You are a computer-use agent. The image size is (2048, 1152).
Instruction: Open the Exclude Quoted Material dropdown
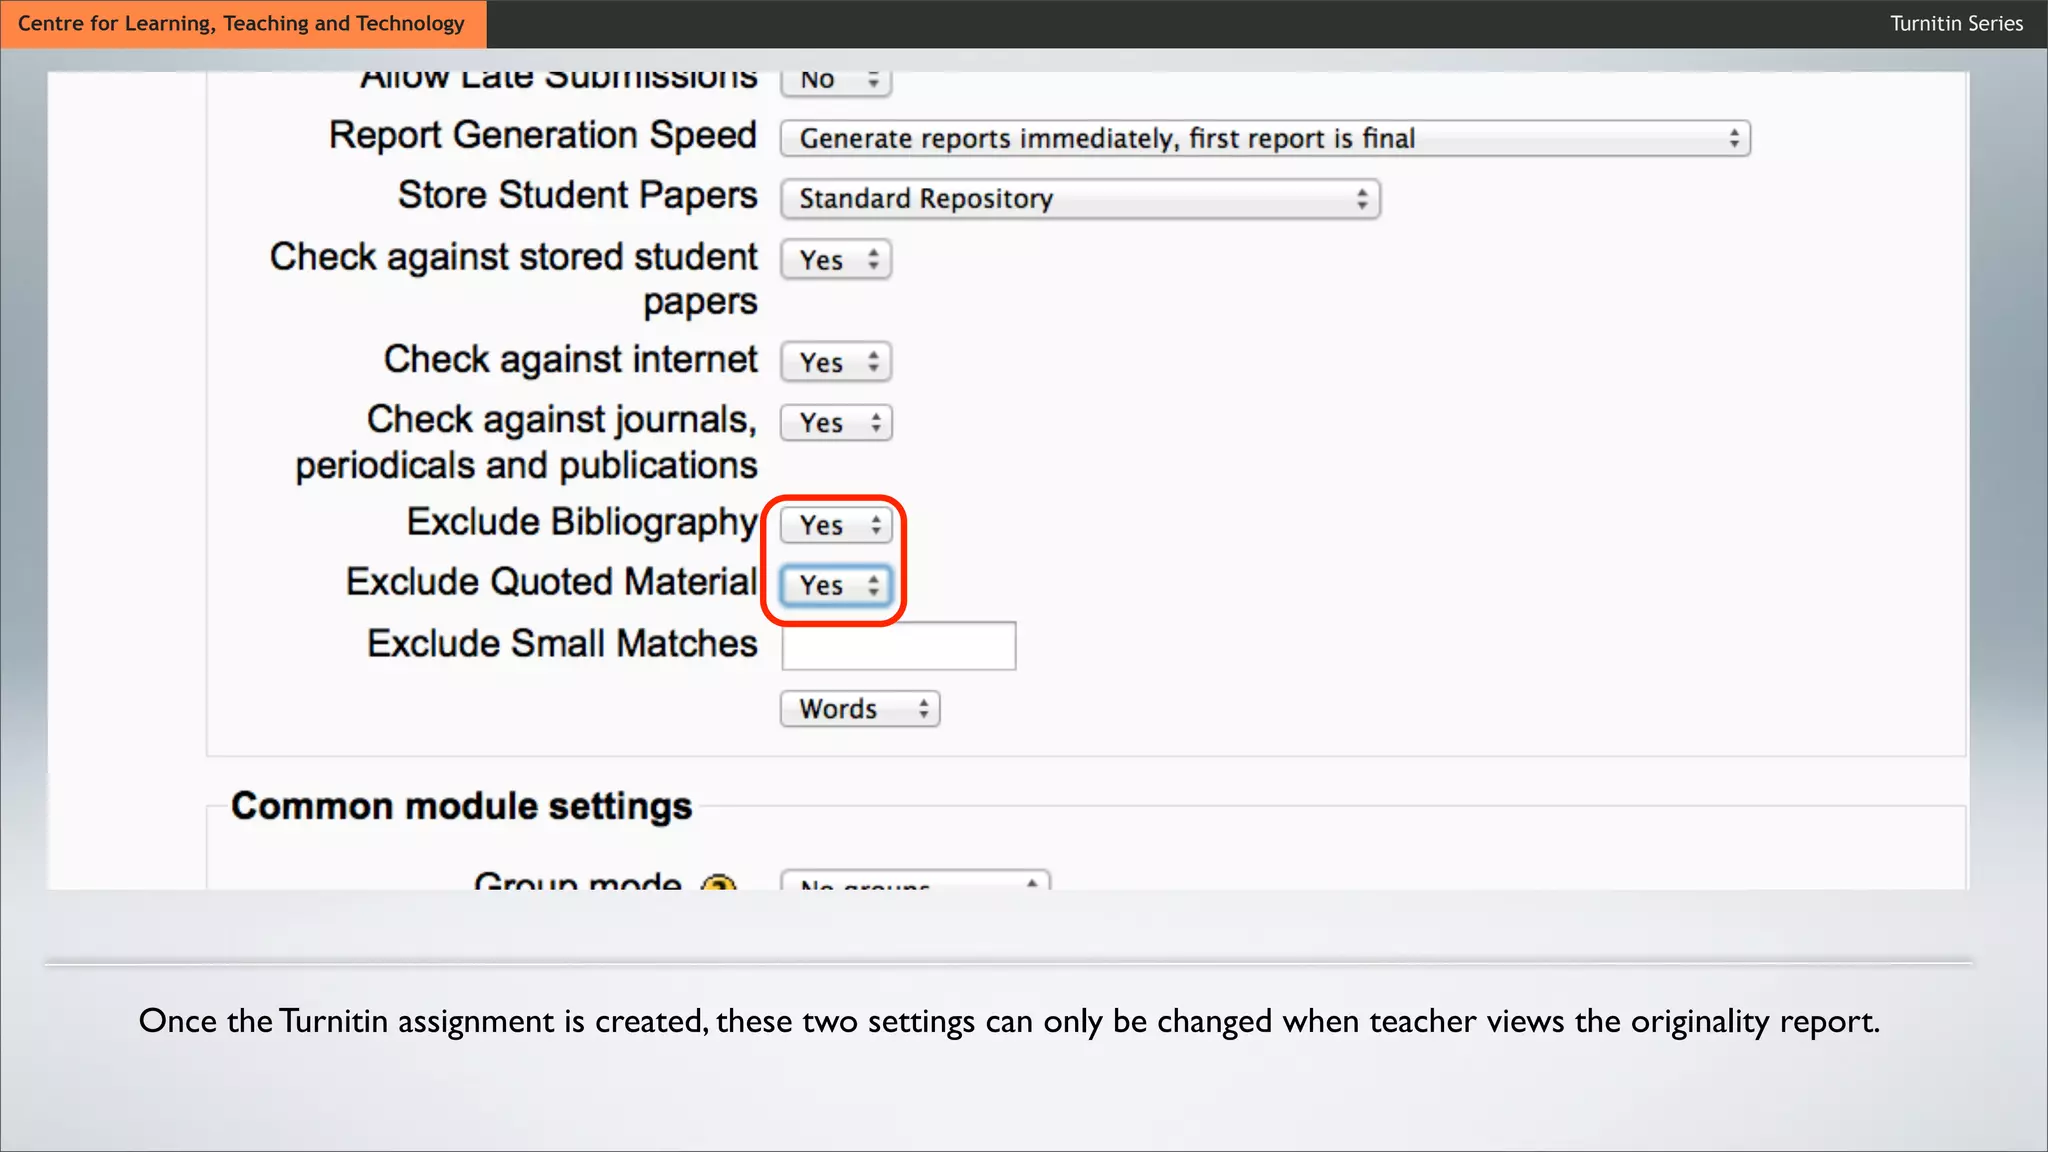coord(836,585)
